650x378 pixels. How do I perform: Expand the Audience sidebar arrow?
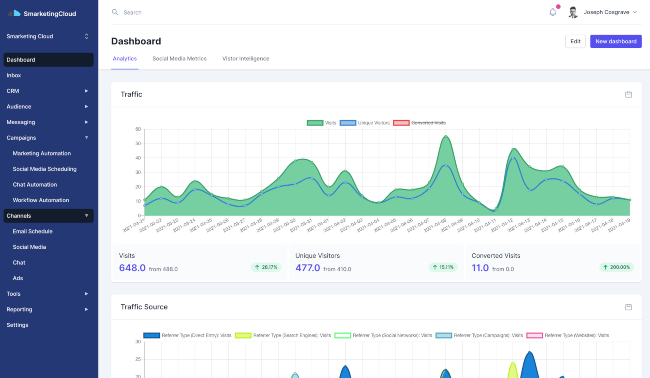[x=86, y=107]
